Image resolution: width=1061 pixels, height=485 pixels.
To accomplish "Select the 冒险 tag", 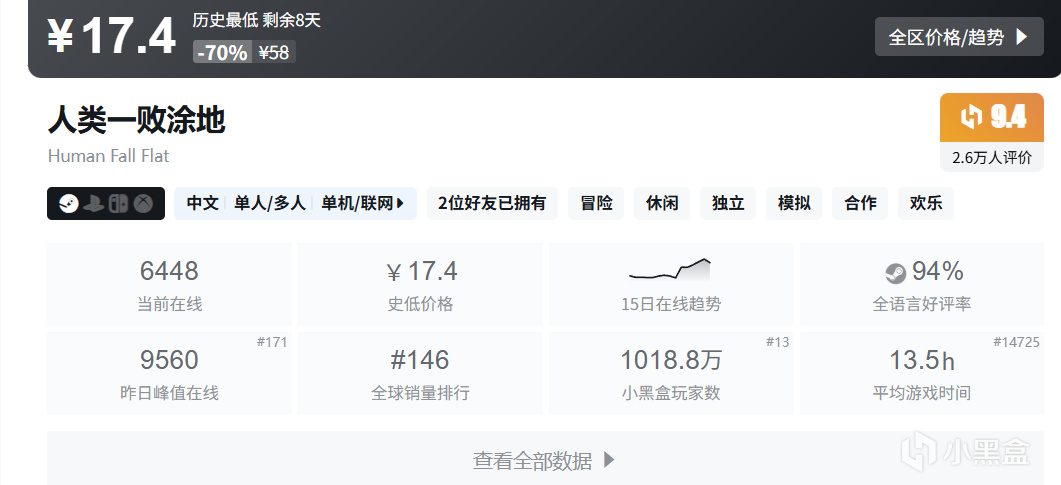I will [x=596, y=204].
